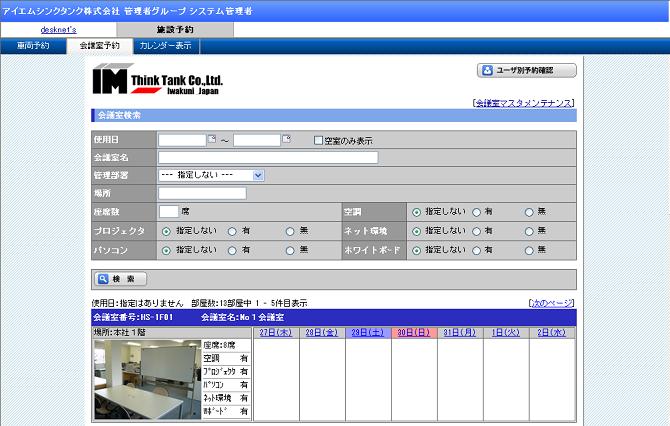Go to 次のページ link
The height and width of the screenshot is (426, 670).
click(x=551, y=302)
